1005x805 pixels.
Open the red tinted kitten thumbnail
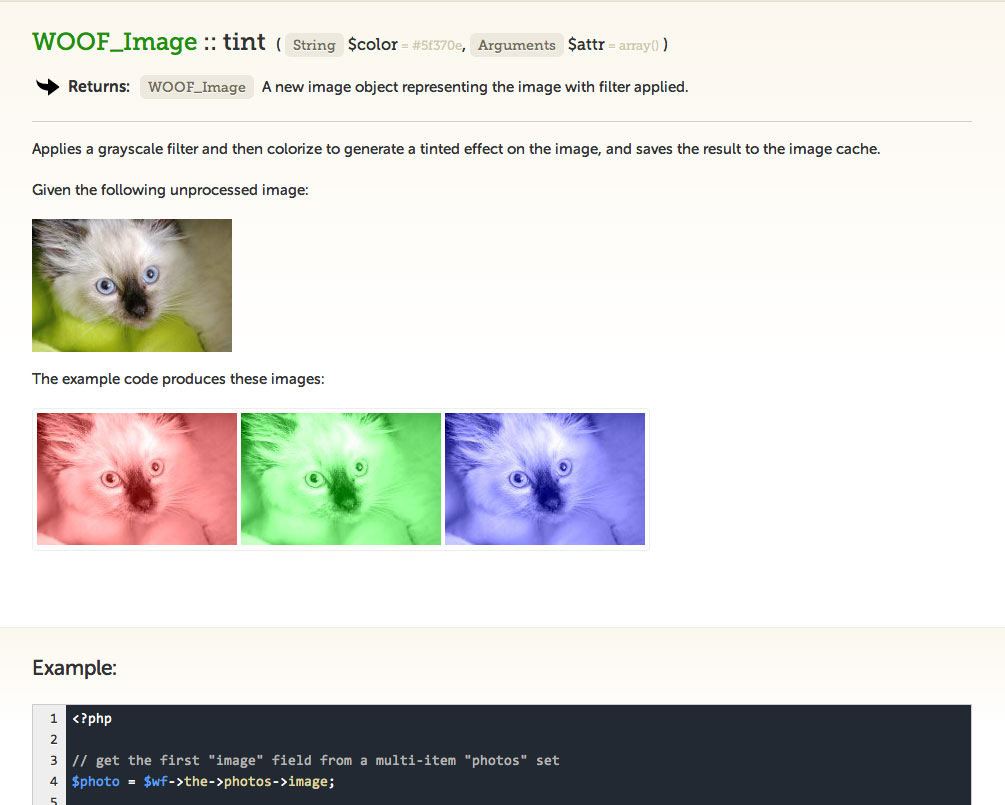click(137, 479)
